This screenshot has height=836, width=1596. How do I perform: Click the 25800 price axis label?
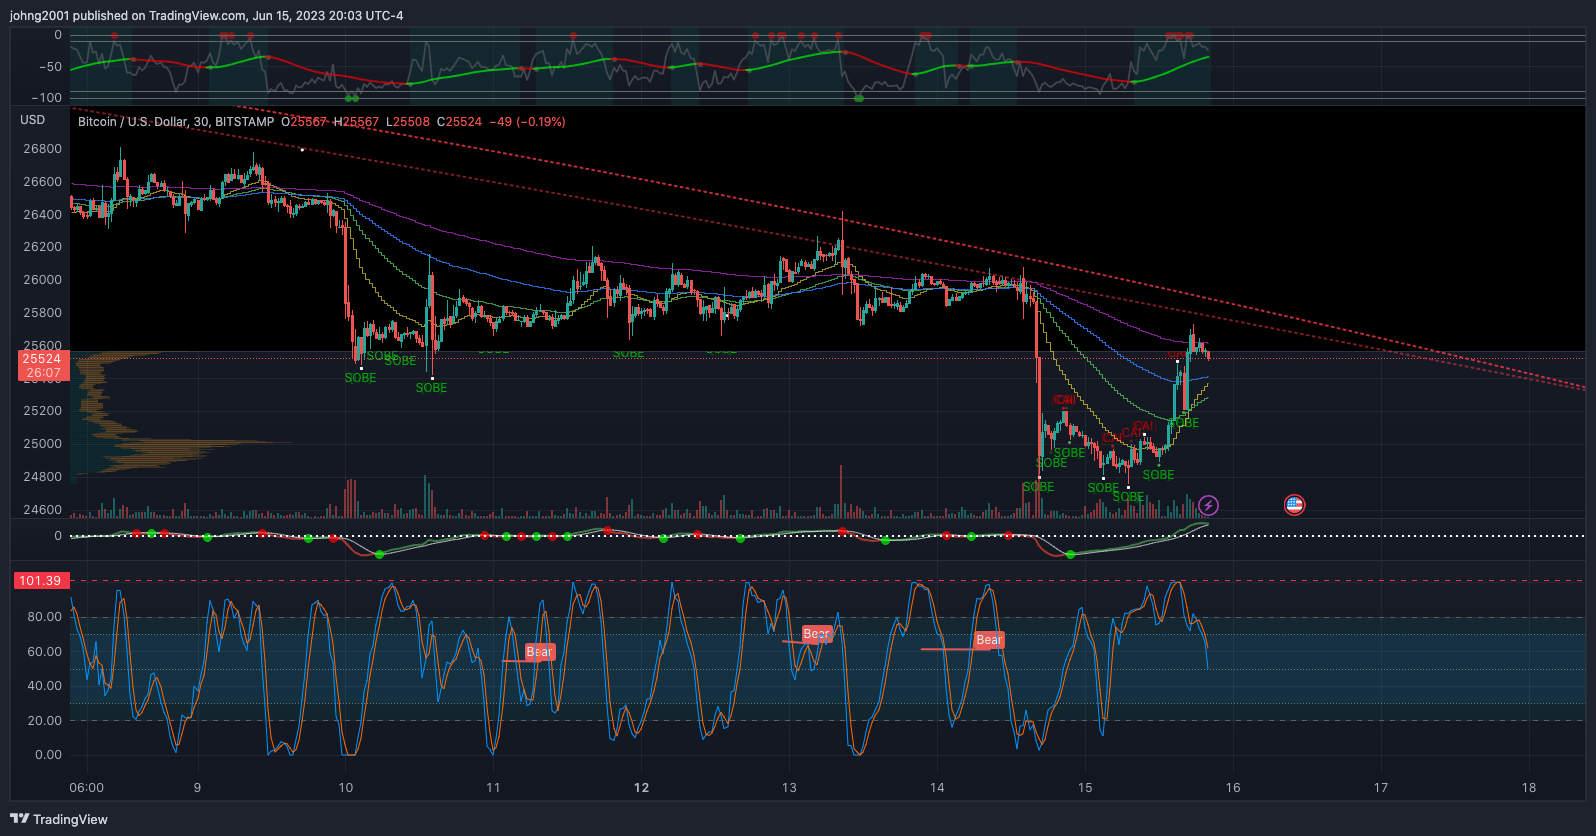42,313
